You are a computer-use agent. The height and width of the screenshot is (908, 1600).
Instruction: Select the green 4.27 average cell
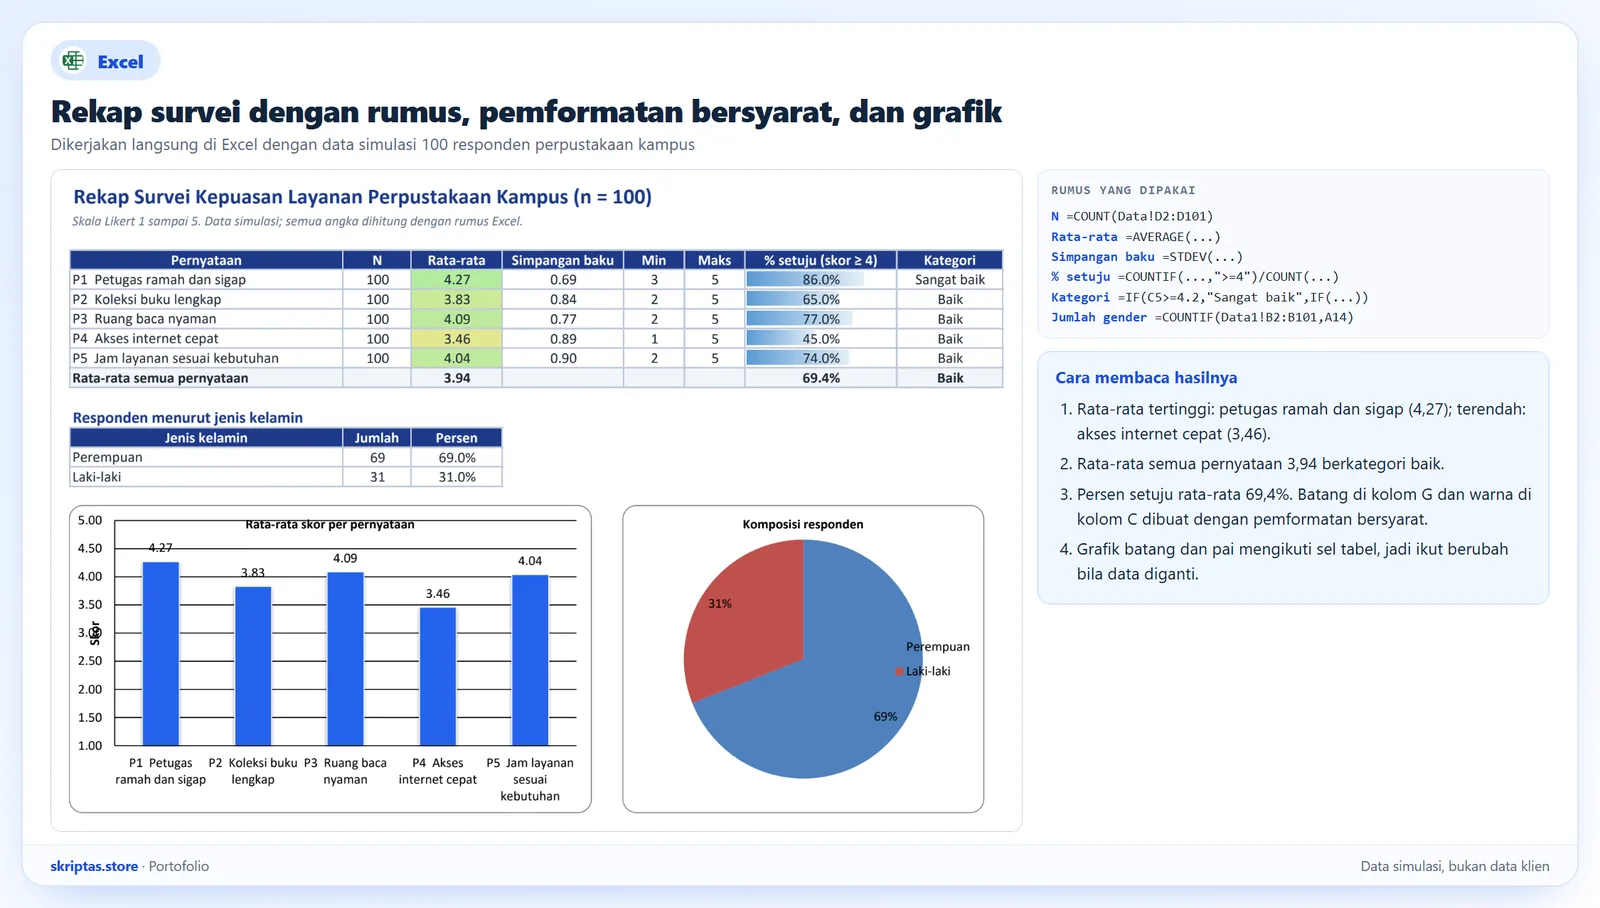[456, 280]
